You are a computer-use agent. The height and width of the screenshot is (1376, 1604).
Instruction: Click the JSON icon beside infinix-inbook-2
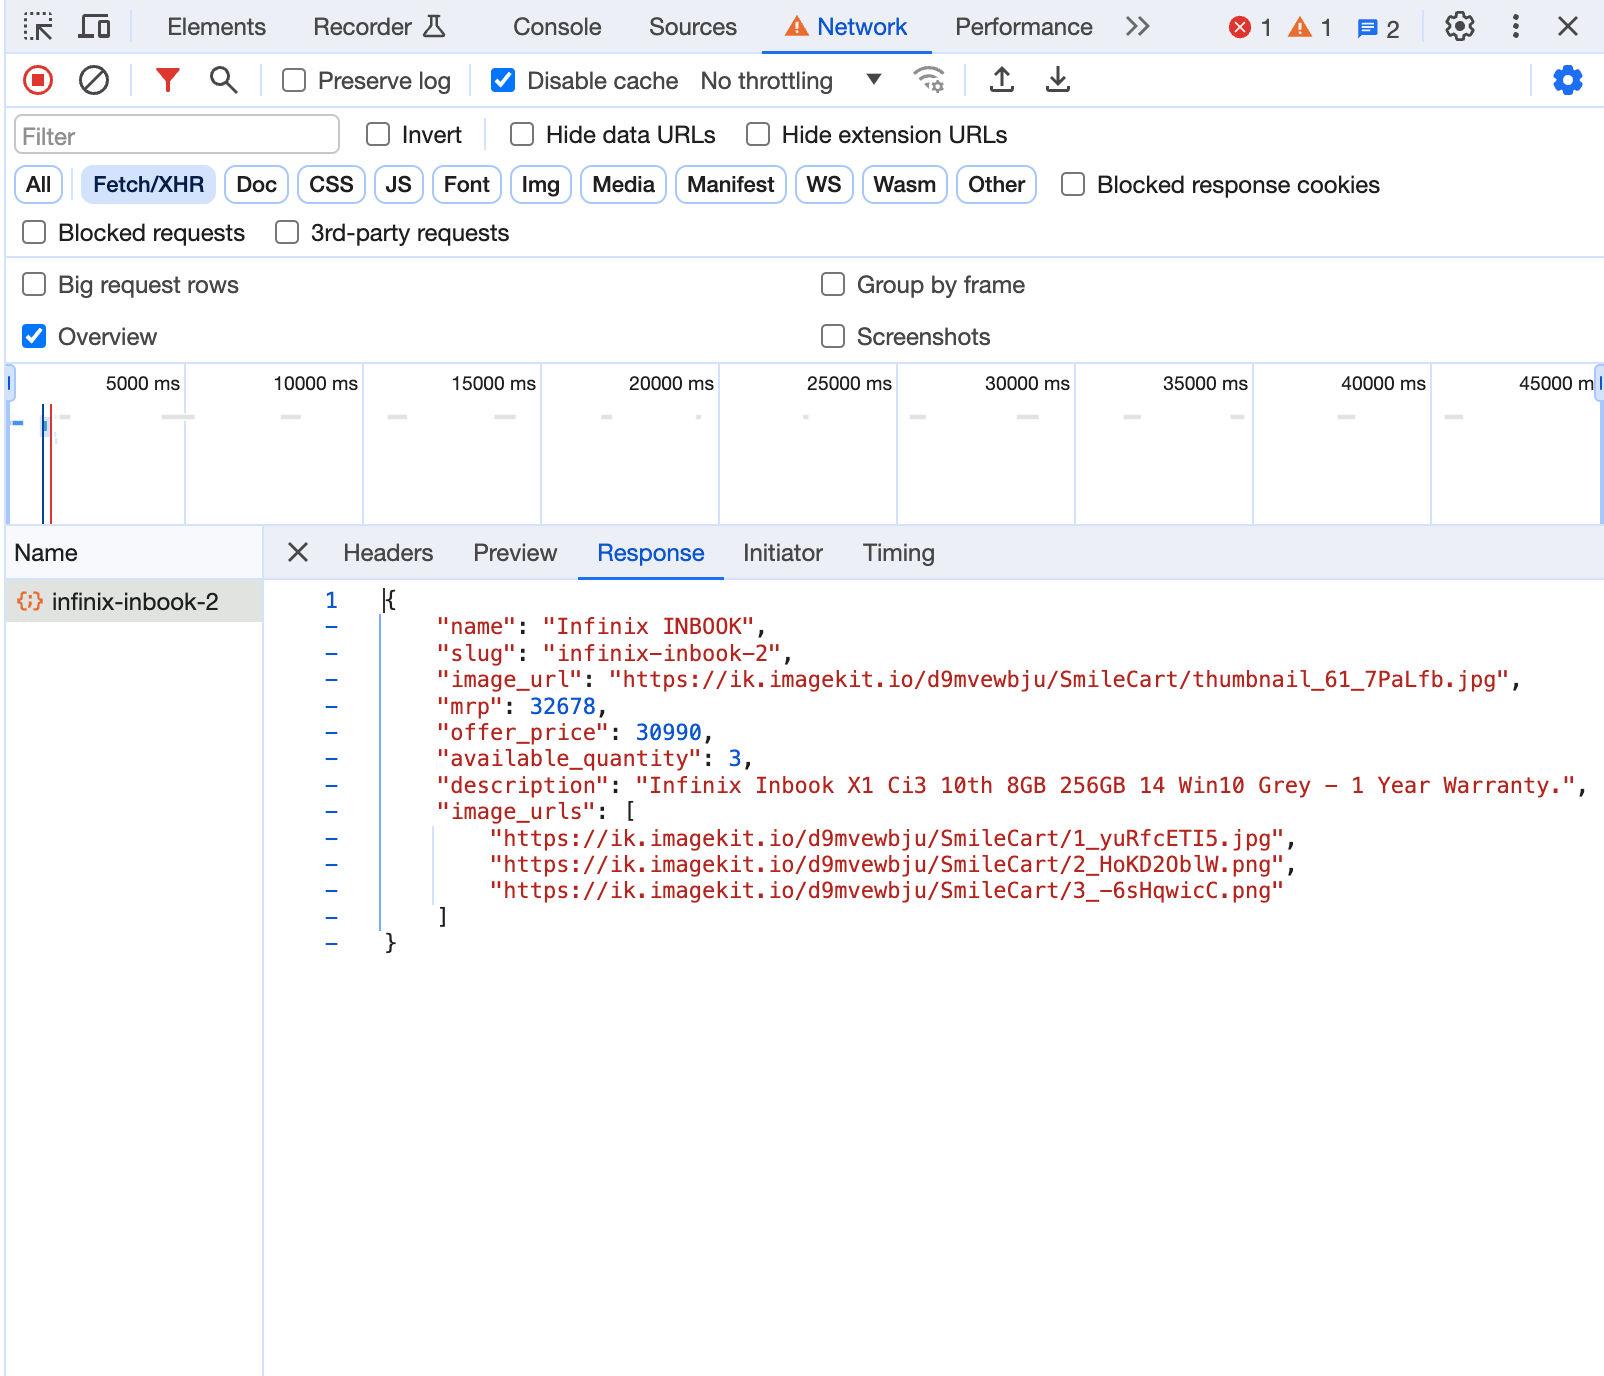pos(30,602)
